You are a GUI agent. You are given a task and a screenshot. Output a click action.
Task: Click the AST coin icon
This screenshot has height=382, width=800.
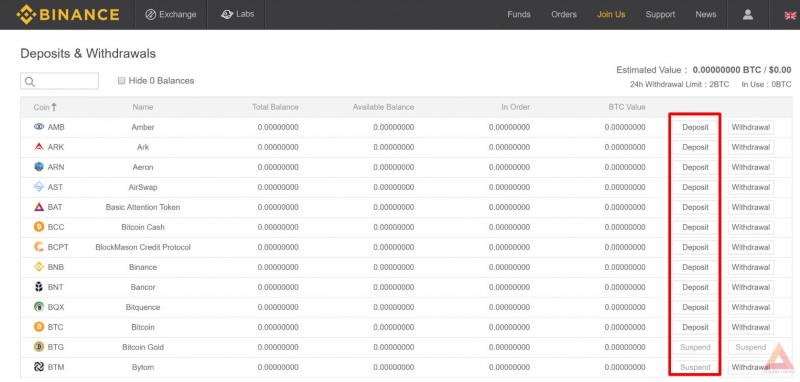pyautogui.click(x=39, y=187)
